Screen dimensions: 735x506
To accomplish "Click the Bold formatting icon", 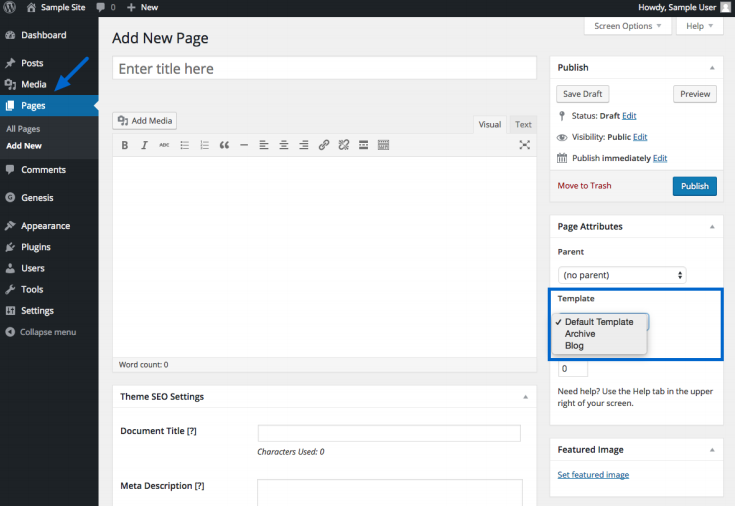I will click(125, 145).
